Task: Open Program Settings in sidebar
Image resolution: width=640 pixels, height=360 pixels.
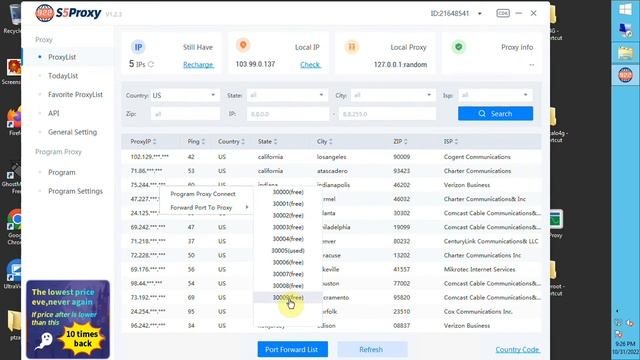Action: [x=75, y=191]
